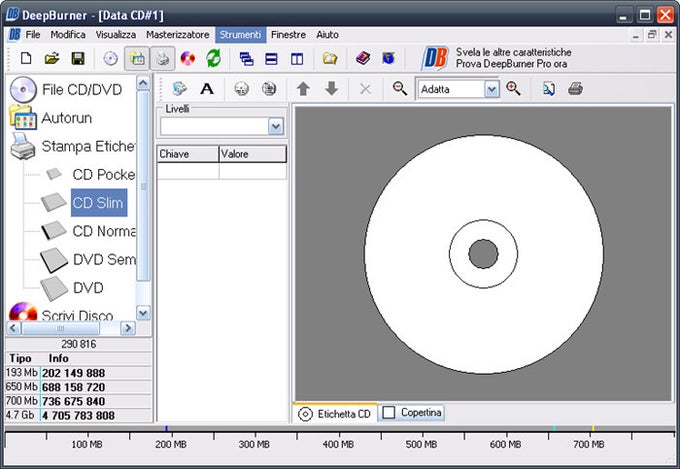
Task: Save project with the floppy disk icon
Action: click(x=78, y=58)
